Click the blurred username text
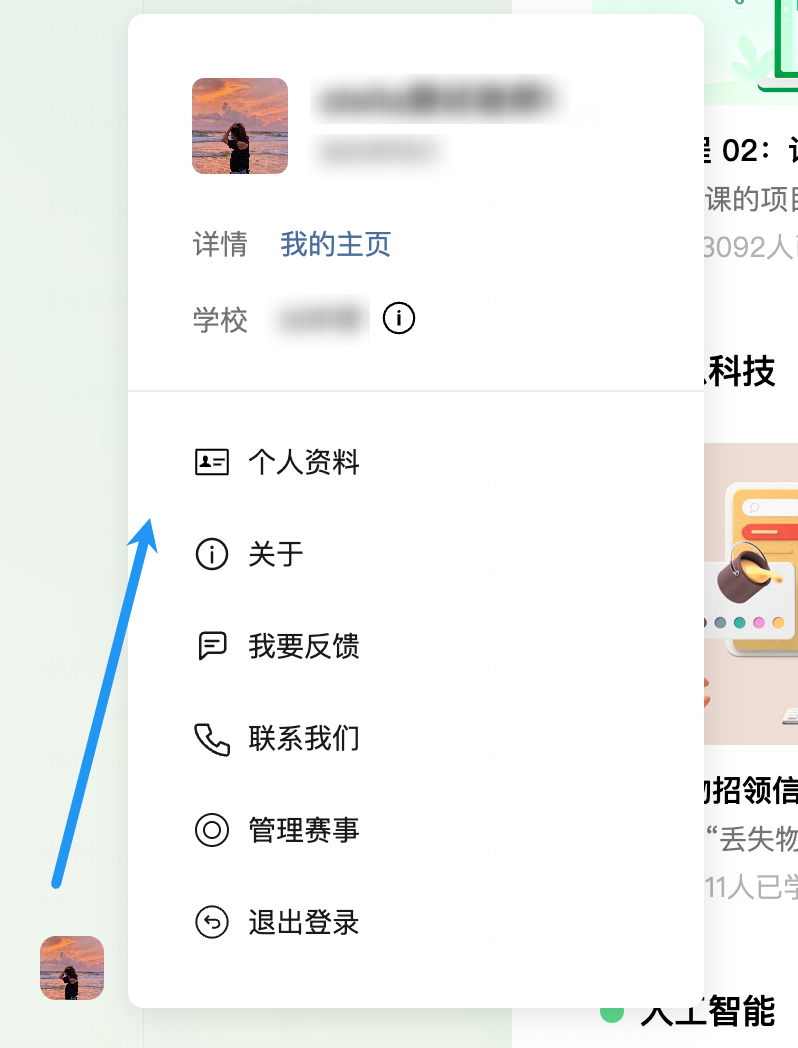 coord(438,99)
